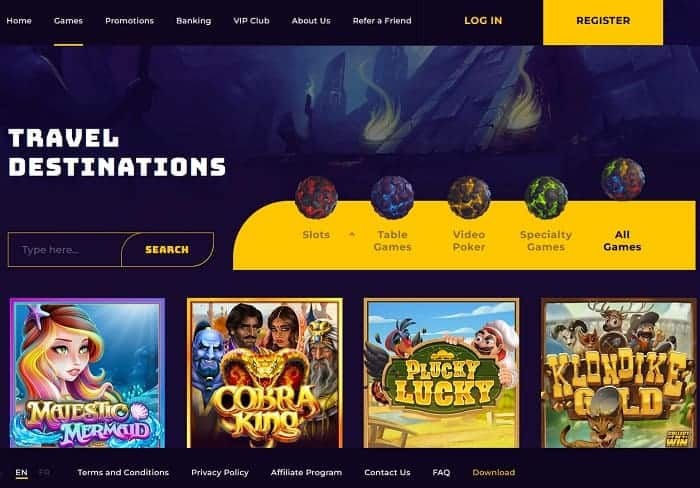Screen dimensions: 700x488
Task: Click the Download link in footer
Action: pos(493,472)
